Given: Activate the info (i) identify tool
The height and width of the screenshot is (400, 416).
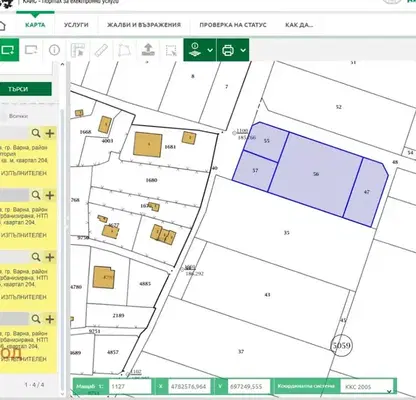Looking at the screenshot, I should (x=54, y=50).
